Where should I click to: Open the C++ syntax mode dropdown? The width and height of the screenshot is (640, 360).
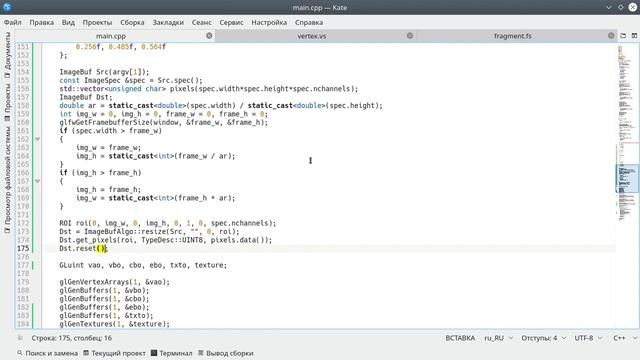(624, 338)
